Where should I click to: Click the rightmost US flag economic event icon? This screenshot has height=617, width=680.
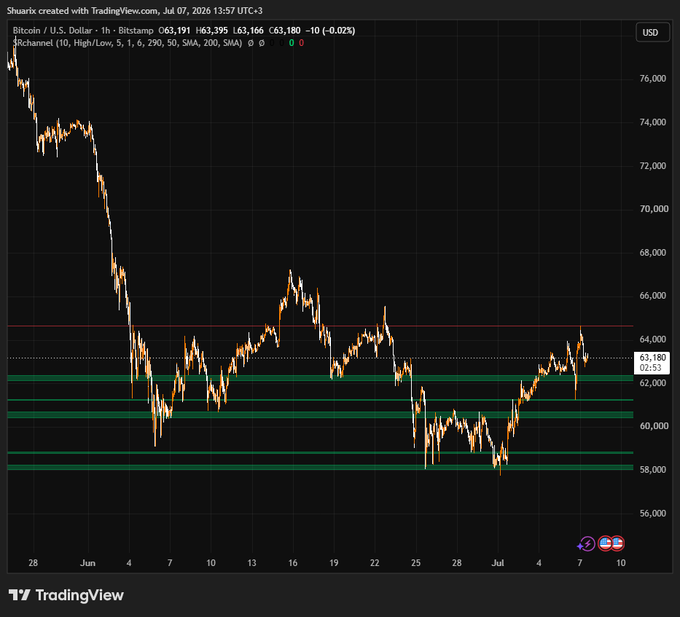[618, 543]
